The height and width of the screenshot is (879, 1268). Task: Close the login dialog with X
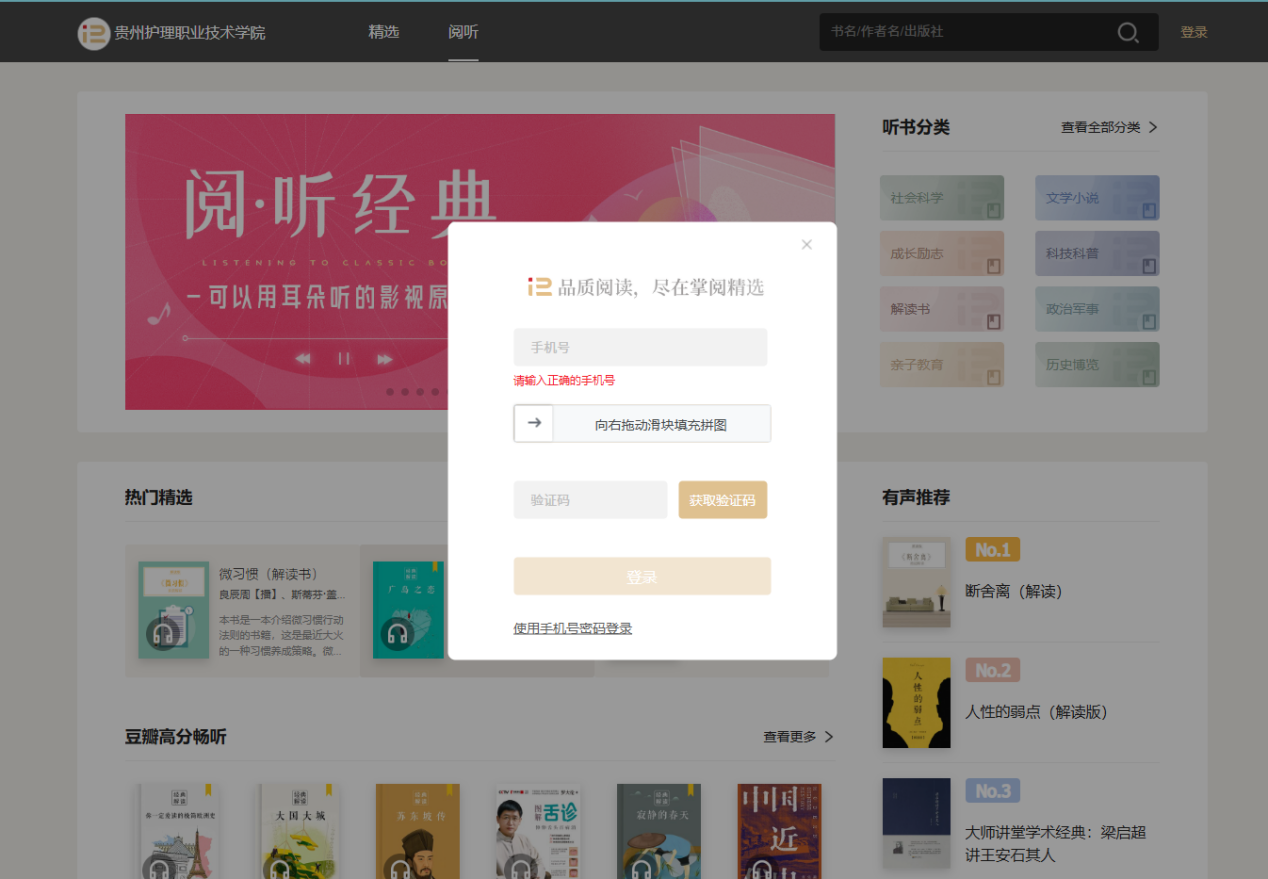[807, 245]
